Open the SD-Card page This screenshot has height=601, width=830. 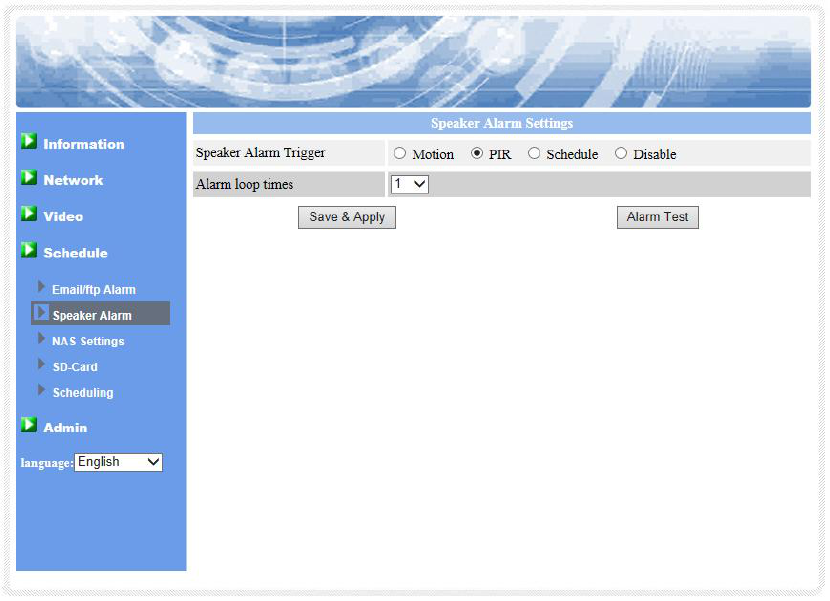point(75,367)
